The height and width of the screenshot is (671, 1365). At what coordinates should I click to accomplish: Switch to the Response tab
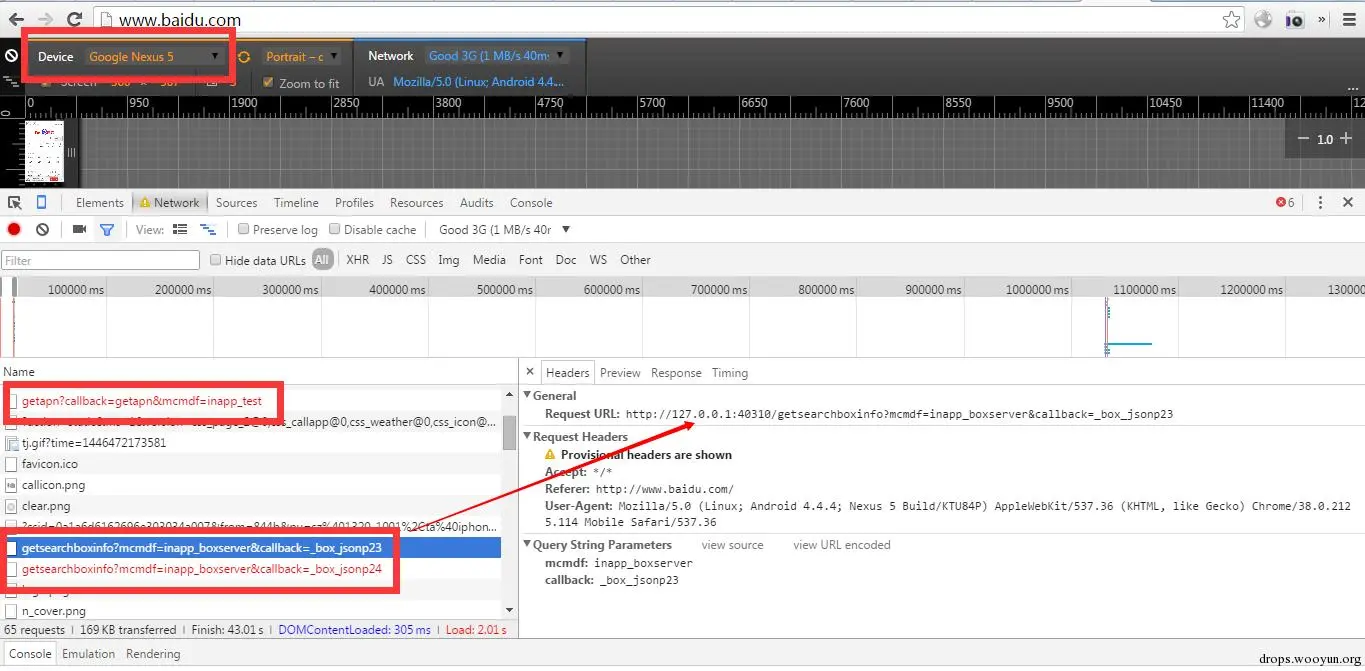676,372
